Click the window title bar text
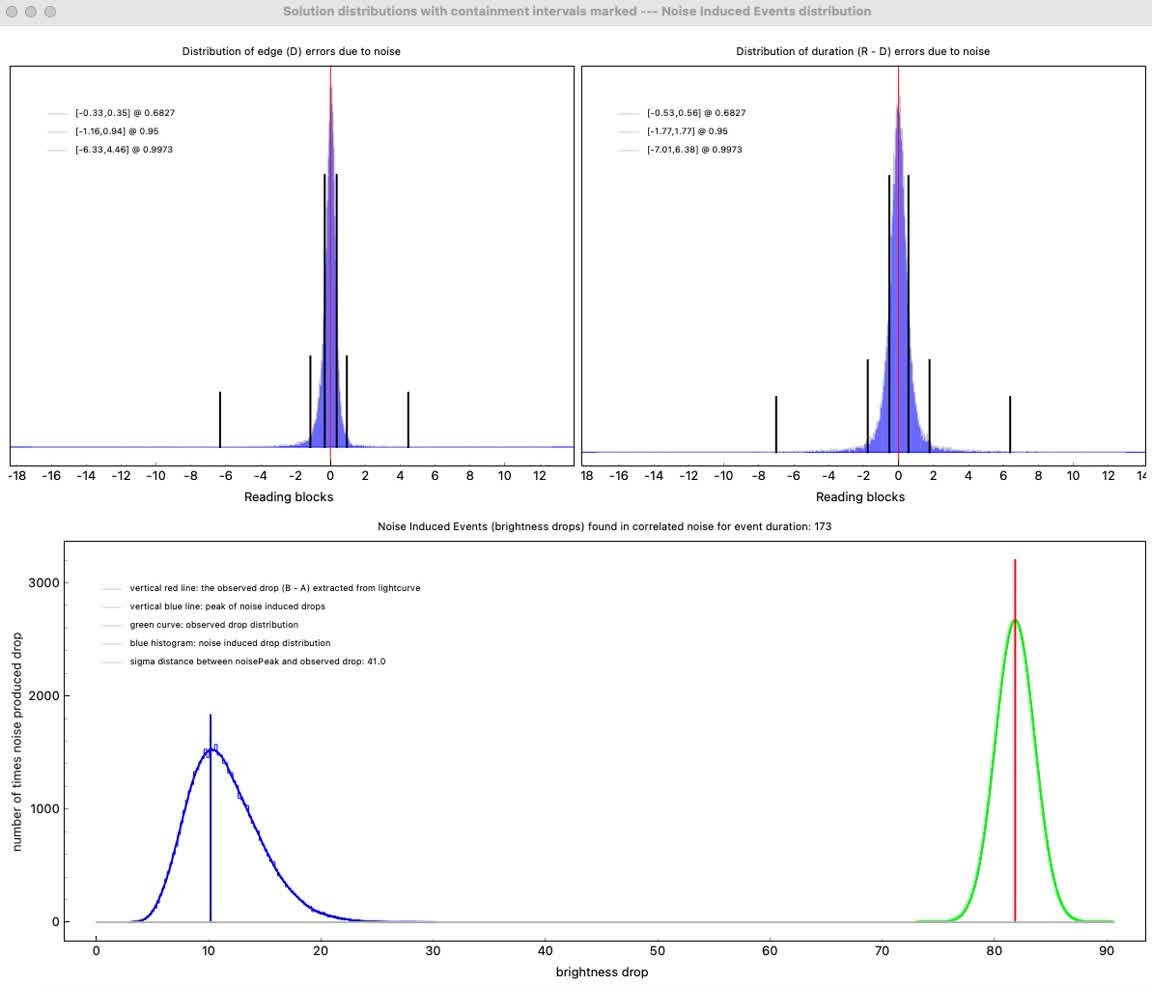The image size is (1152, 986). click(x=576, y=12)
